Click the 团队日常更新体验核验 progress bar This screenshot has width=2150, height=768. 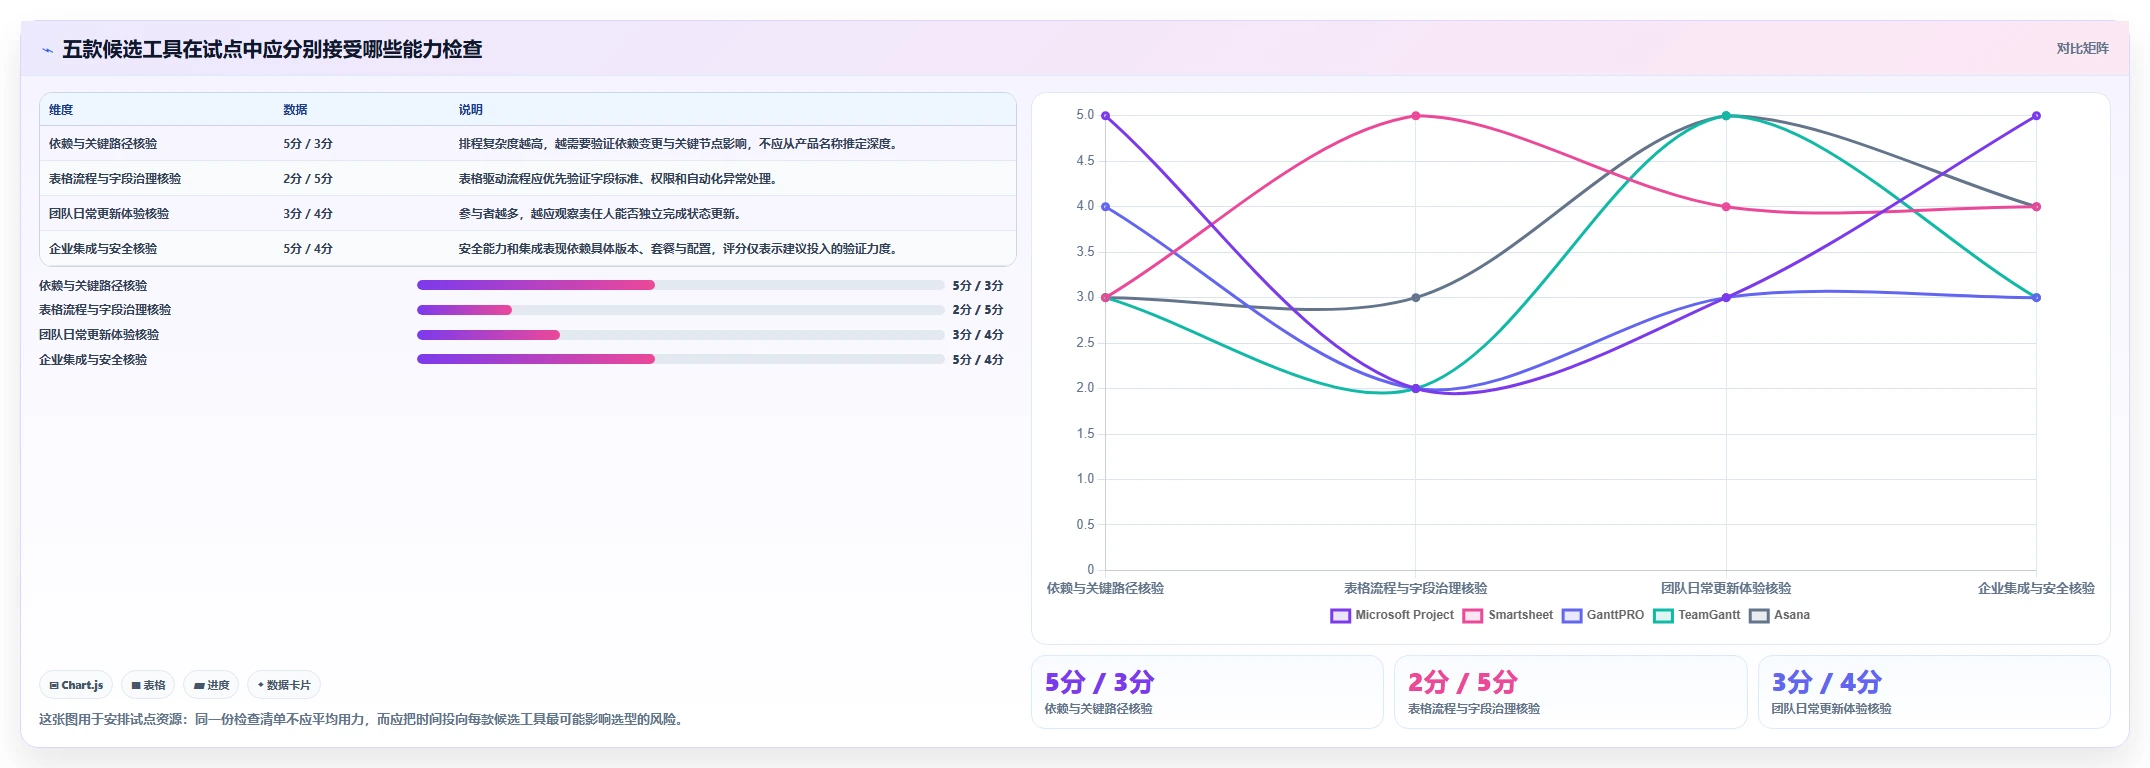coord(680,335)
